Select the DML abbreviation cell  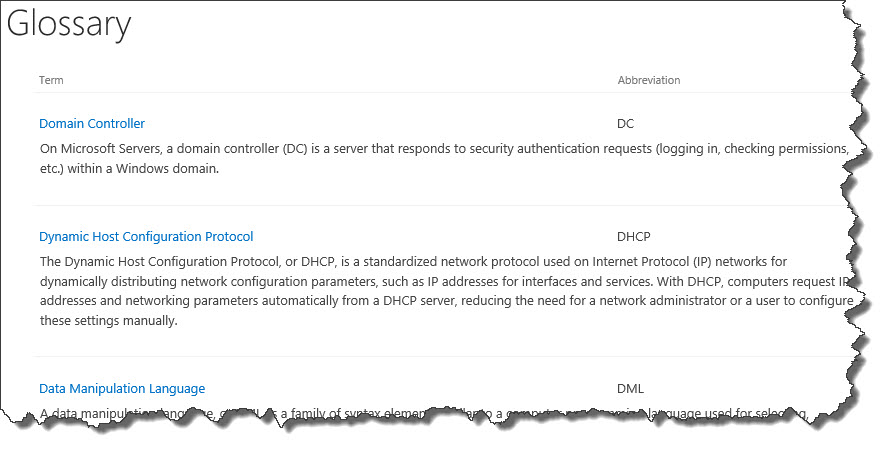pyautogui.click(x=630, y=388)
